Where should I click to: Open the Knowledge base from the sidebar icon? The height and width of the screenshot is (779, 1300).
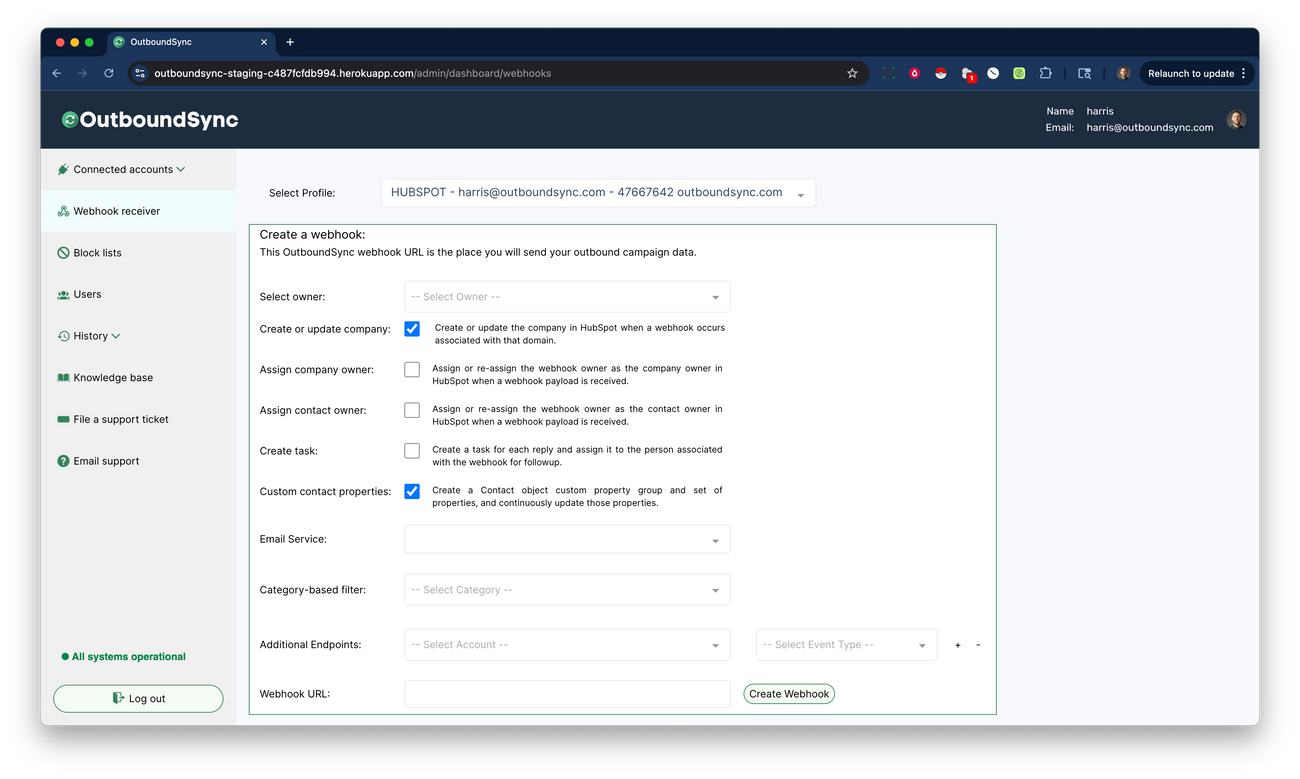(63, 377)
